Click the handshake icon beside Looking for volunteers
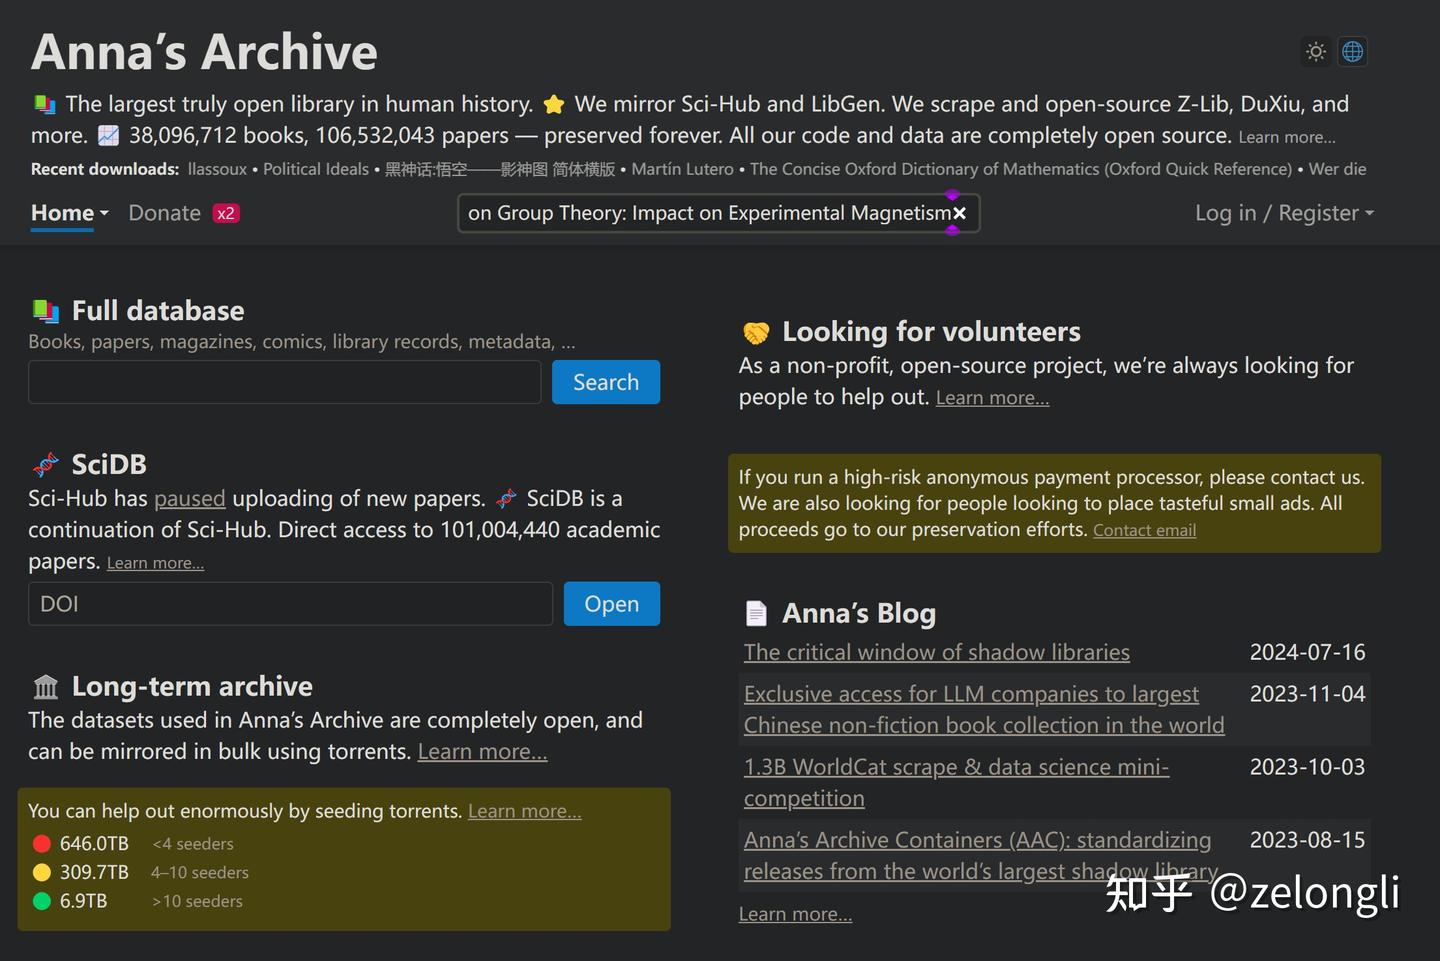This screenshot has width=1440, height=961. (756, 332)
